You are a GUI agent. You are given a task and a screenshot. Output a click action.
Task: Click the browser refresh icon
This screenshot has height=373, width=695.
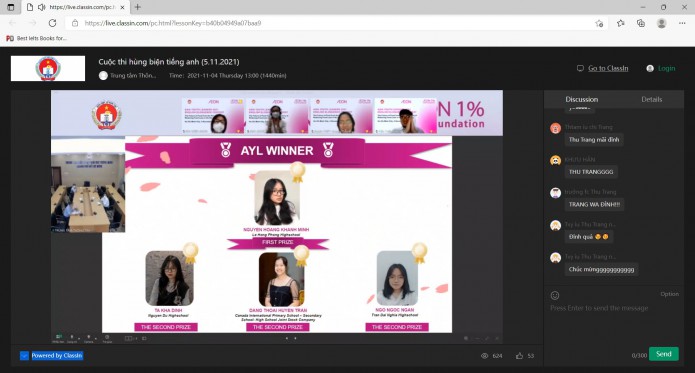(x=52, y=23)
